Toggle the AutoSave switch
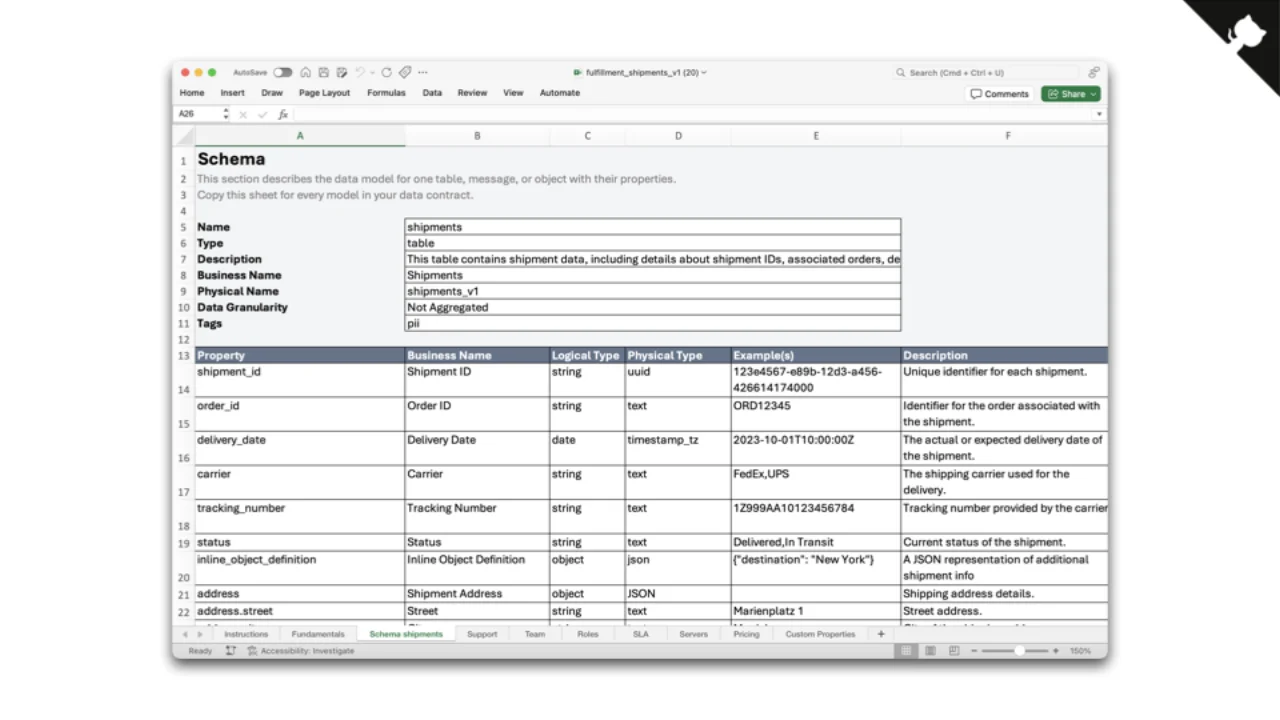 point(283,72)
